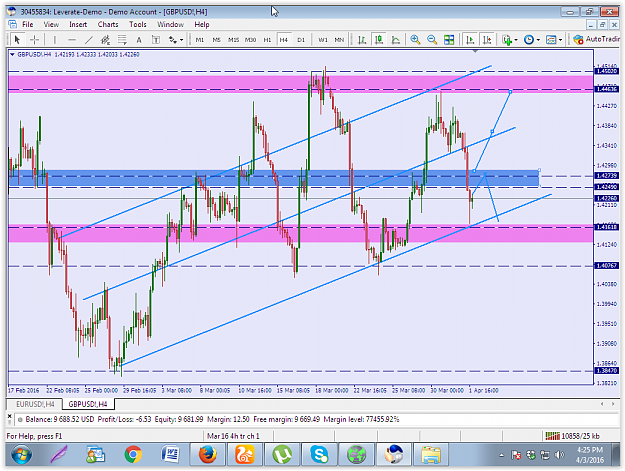Toggle the H4 timeframe button
Viewport: 625px width, 471px height.
pos(283,39)
